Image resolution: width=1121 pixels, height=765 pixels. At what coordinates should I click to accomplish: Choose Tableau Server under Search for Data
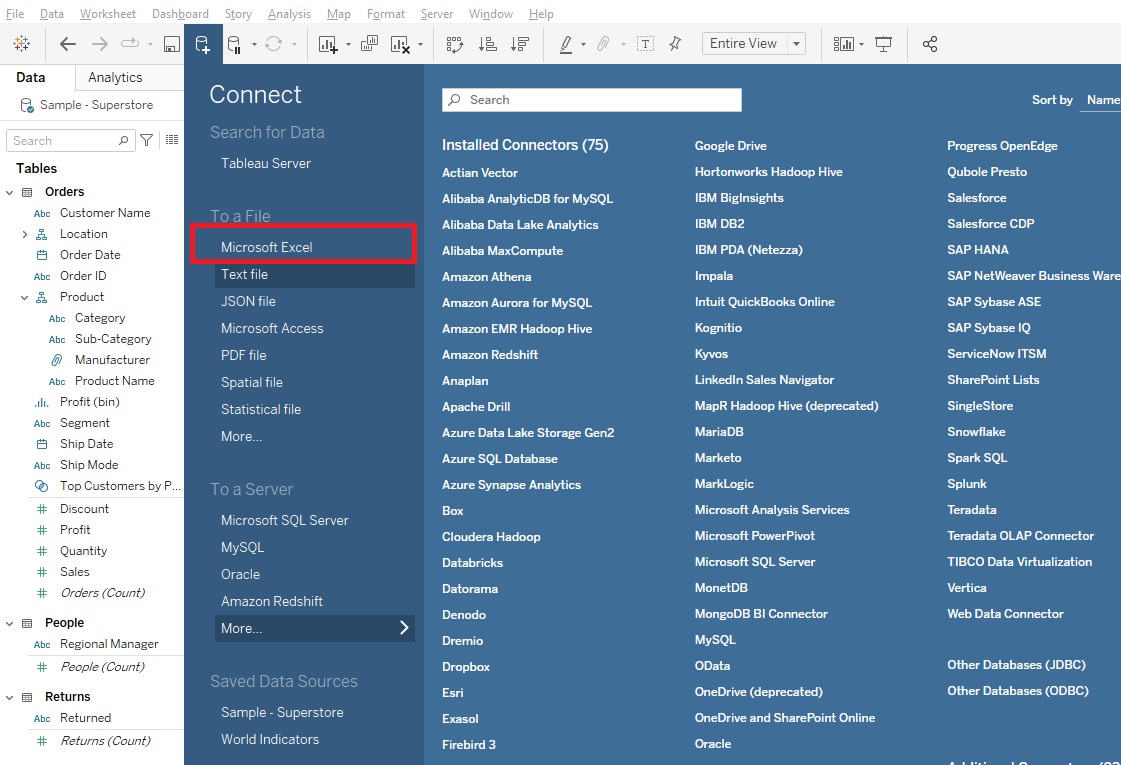[x=266, y=164]
